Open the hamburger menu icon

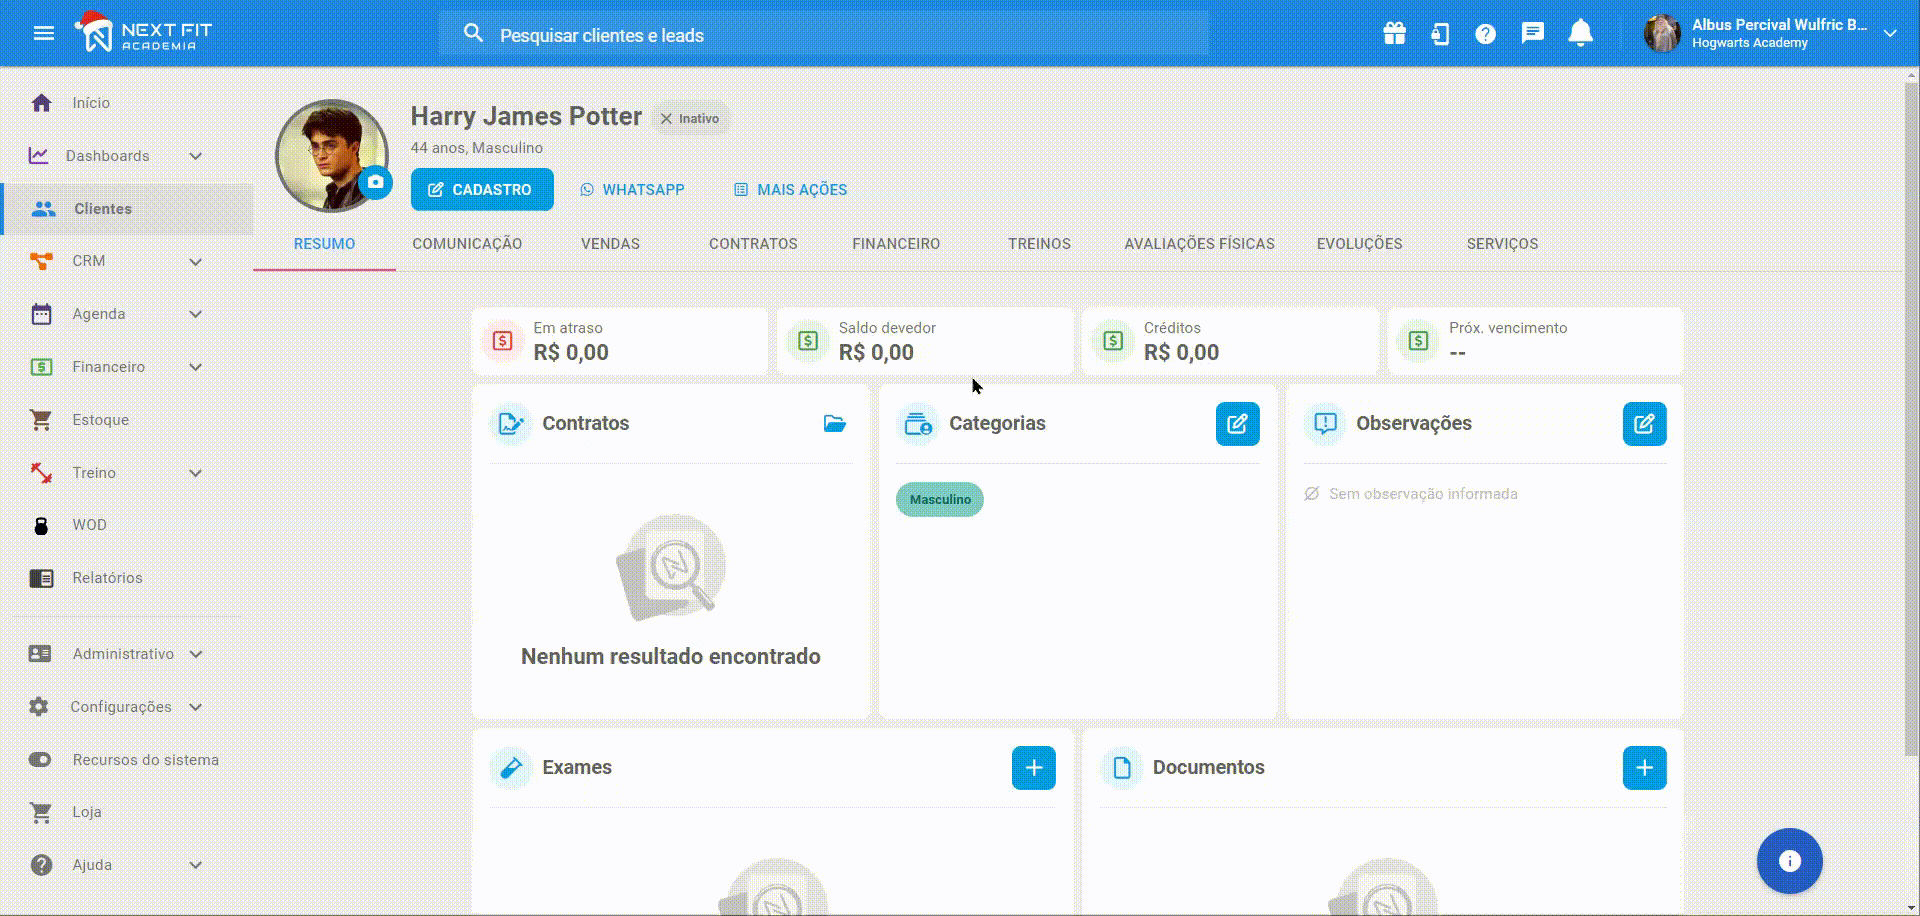43,33
